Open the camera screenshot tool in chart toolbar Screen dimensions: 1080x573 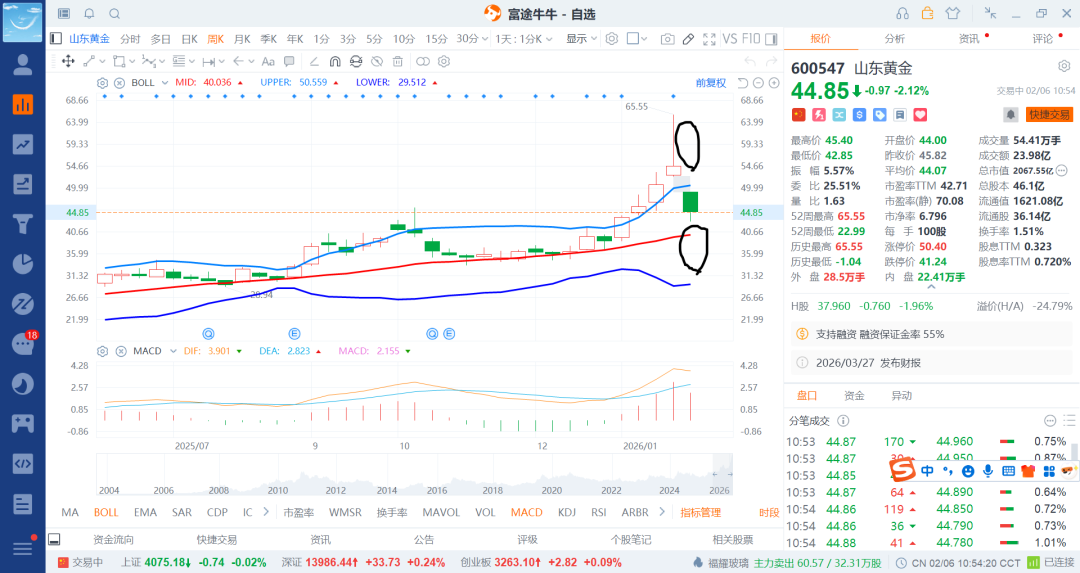point(667,39)
